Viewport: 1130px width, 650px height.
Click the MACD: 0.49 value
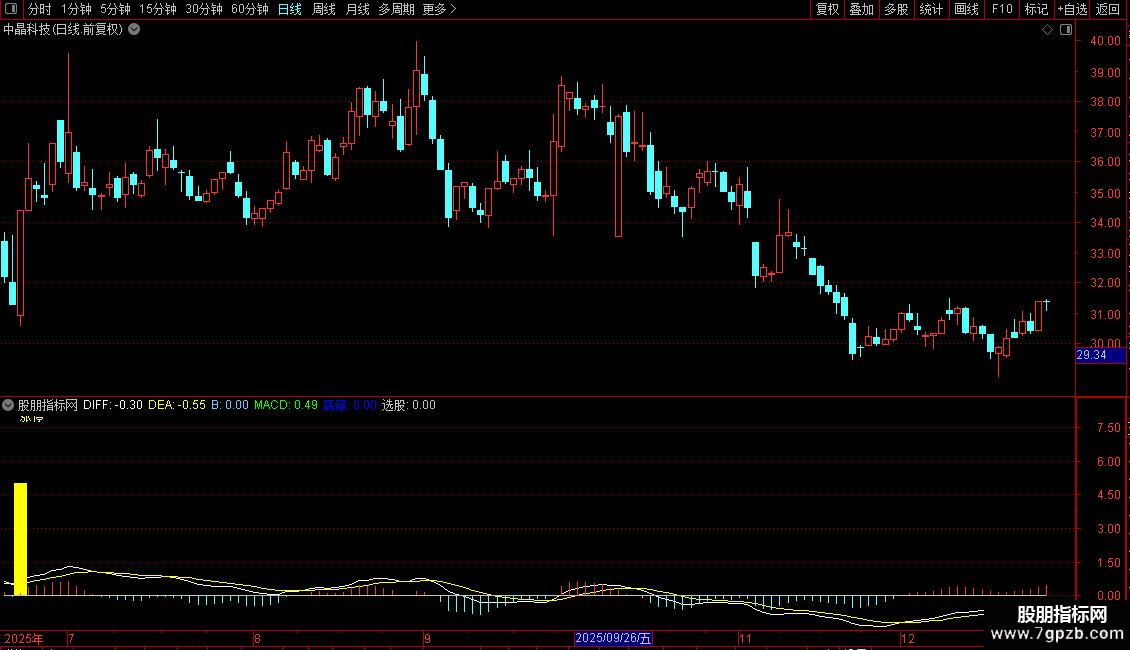[285, 405]
